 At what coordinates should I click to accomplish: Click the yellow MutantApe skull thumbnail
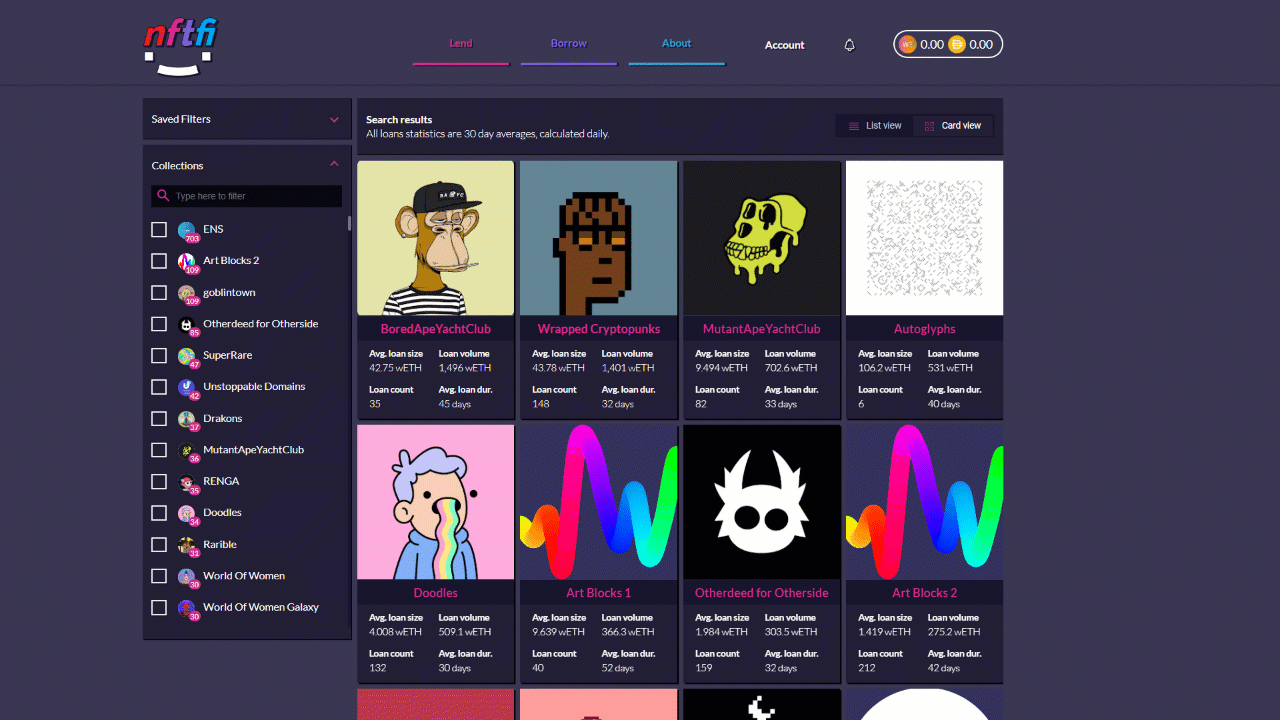point(762,238)
